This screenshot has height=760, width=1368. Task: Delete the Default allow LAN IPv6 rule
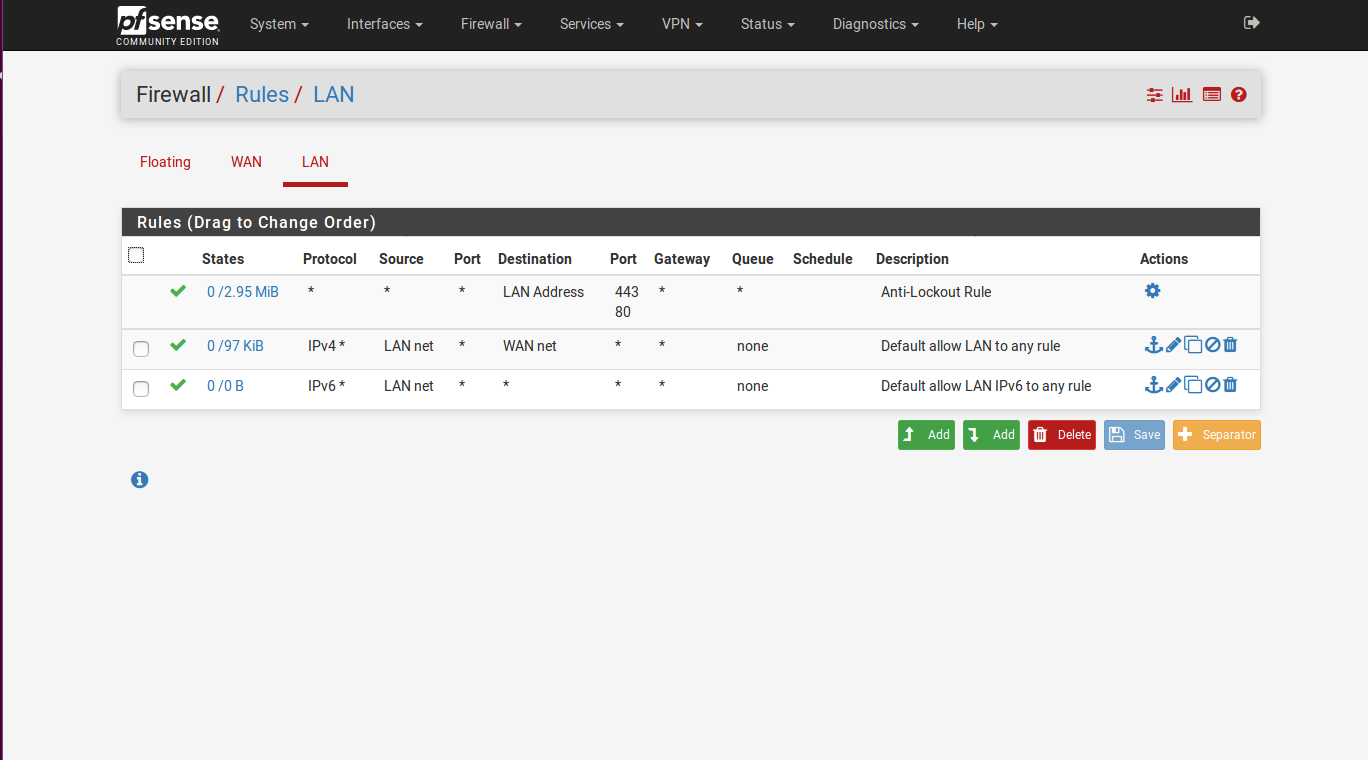tap(1231, 385)
